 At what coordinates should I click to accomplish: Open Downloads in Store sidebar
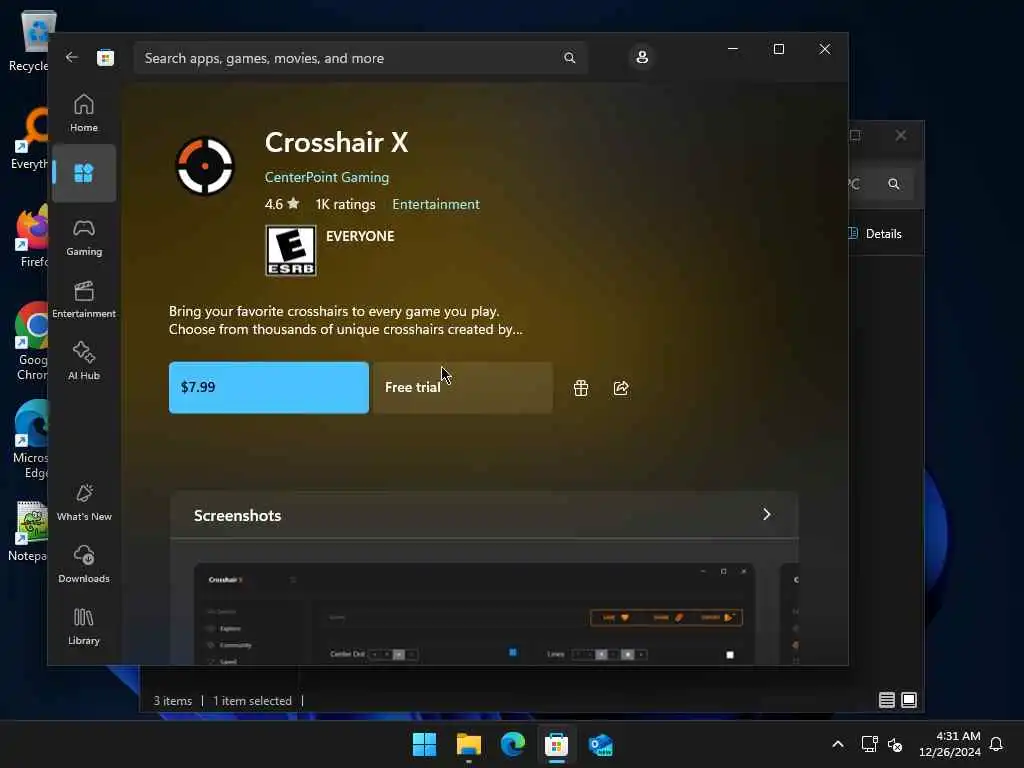84,564
